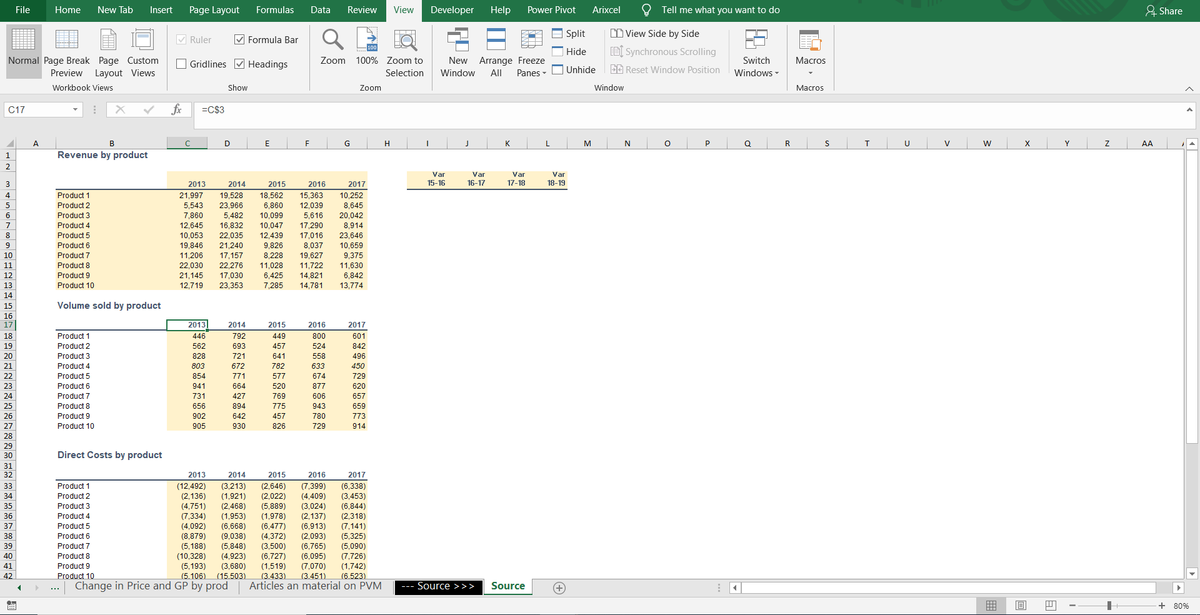Go to Page Layout tab
Image resolution: width=1200 pixels, height=615 pixels.
(x=214, y=9)
